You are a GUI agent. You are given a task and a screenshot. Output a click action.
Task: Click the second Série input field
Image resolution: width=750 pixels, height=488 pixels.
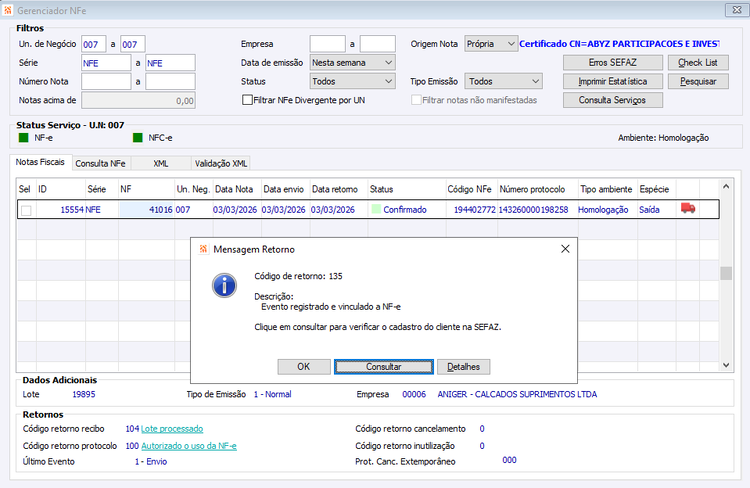click(170, 63)
